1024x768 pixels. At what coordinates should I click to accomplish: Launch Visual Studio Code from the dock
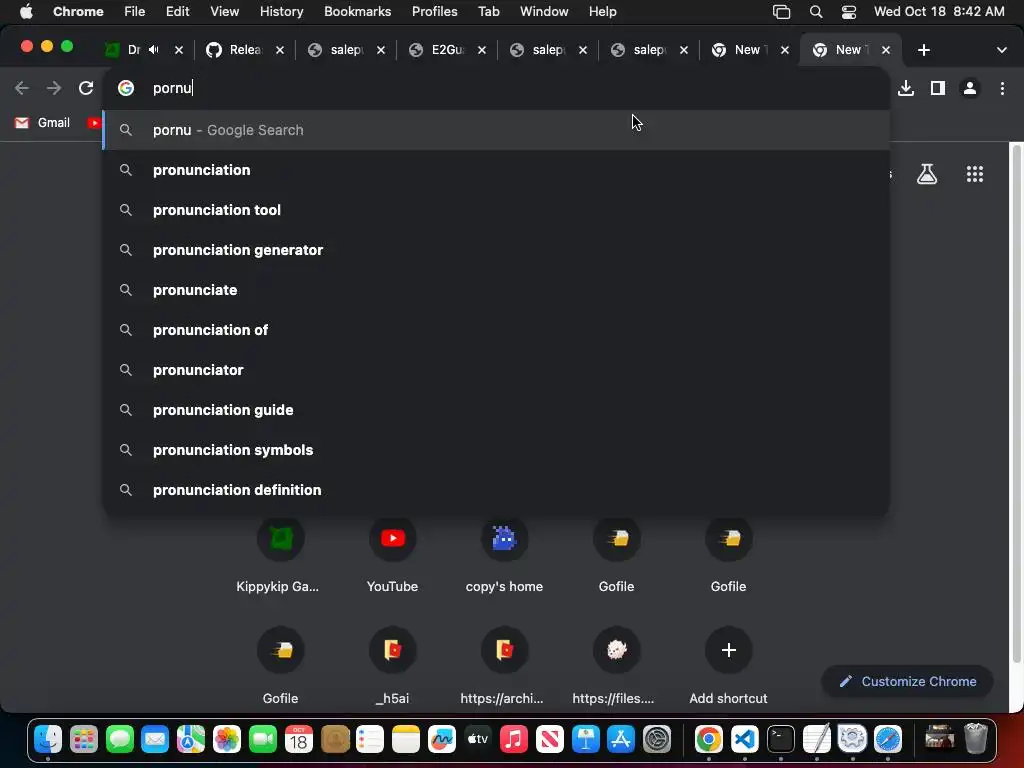pyautogui.click(x=744, y=739)
